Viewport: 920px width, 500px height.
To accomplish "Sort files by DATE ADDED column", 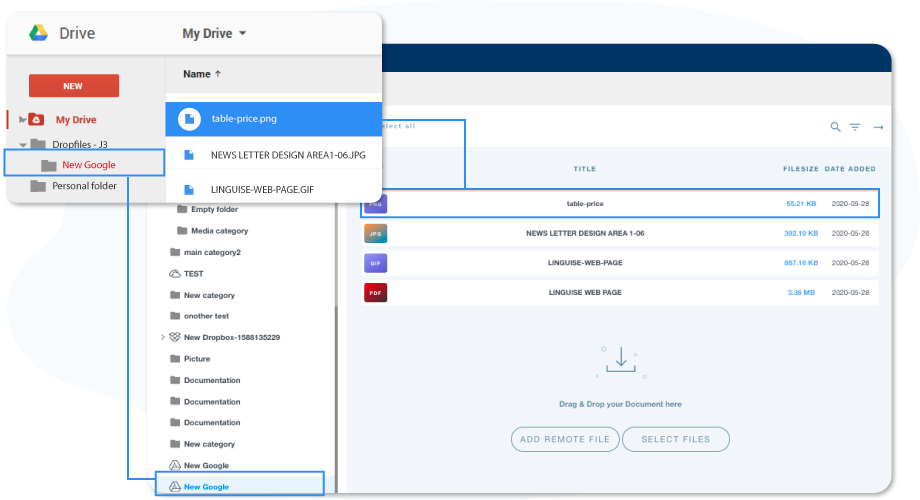I will 850,169.
